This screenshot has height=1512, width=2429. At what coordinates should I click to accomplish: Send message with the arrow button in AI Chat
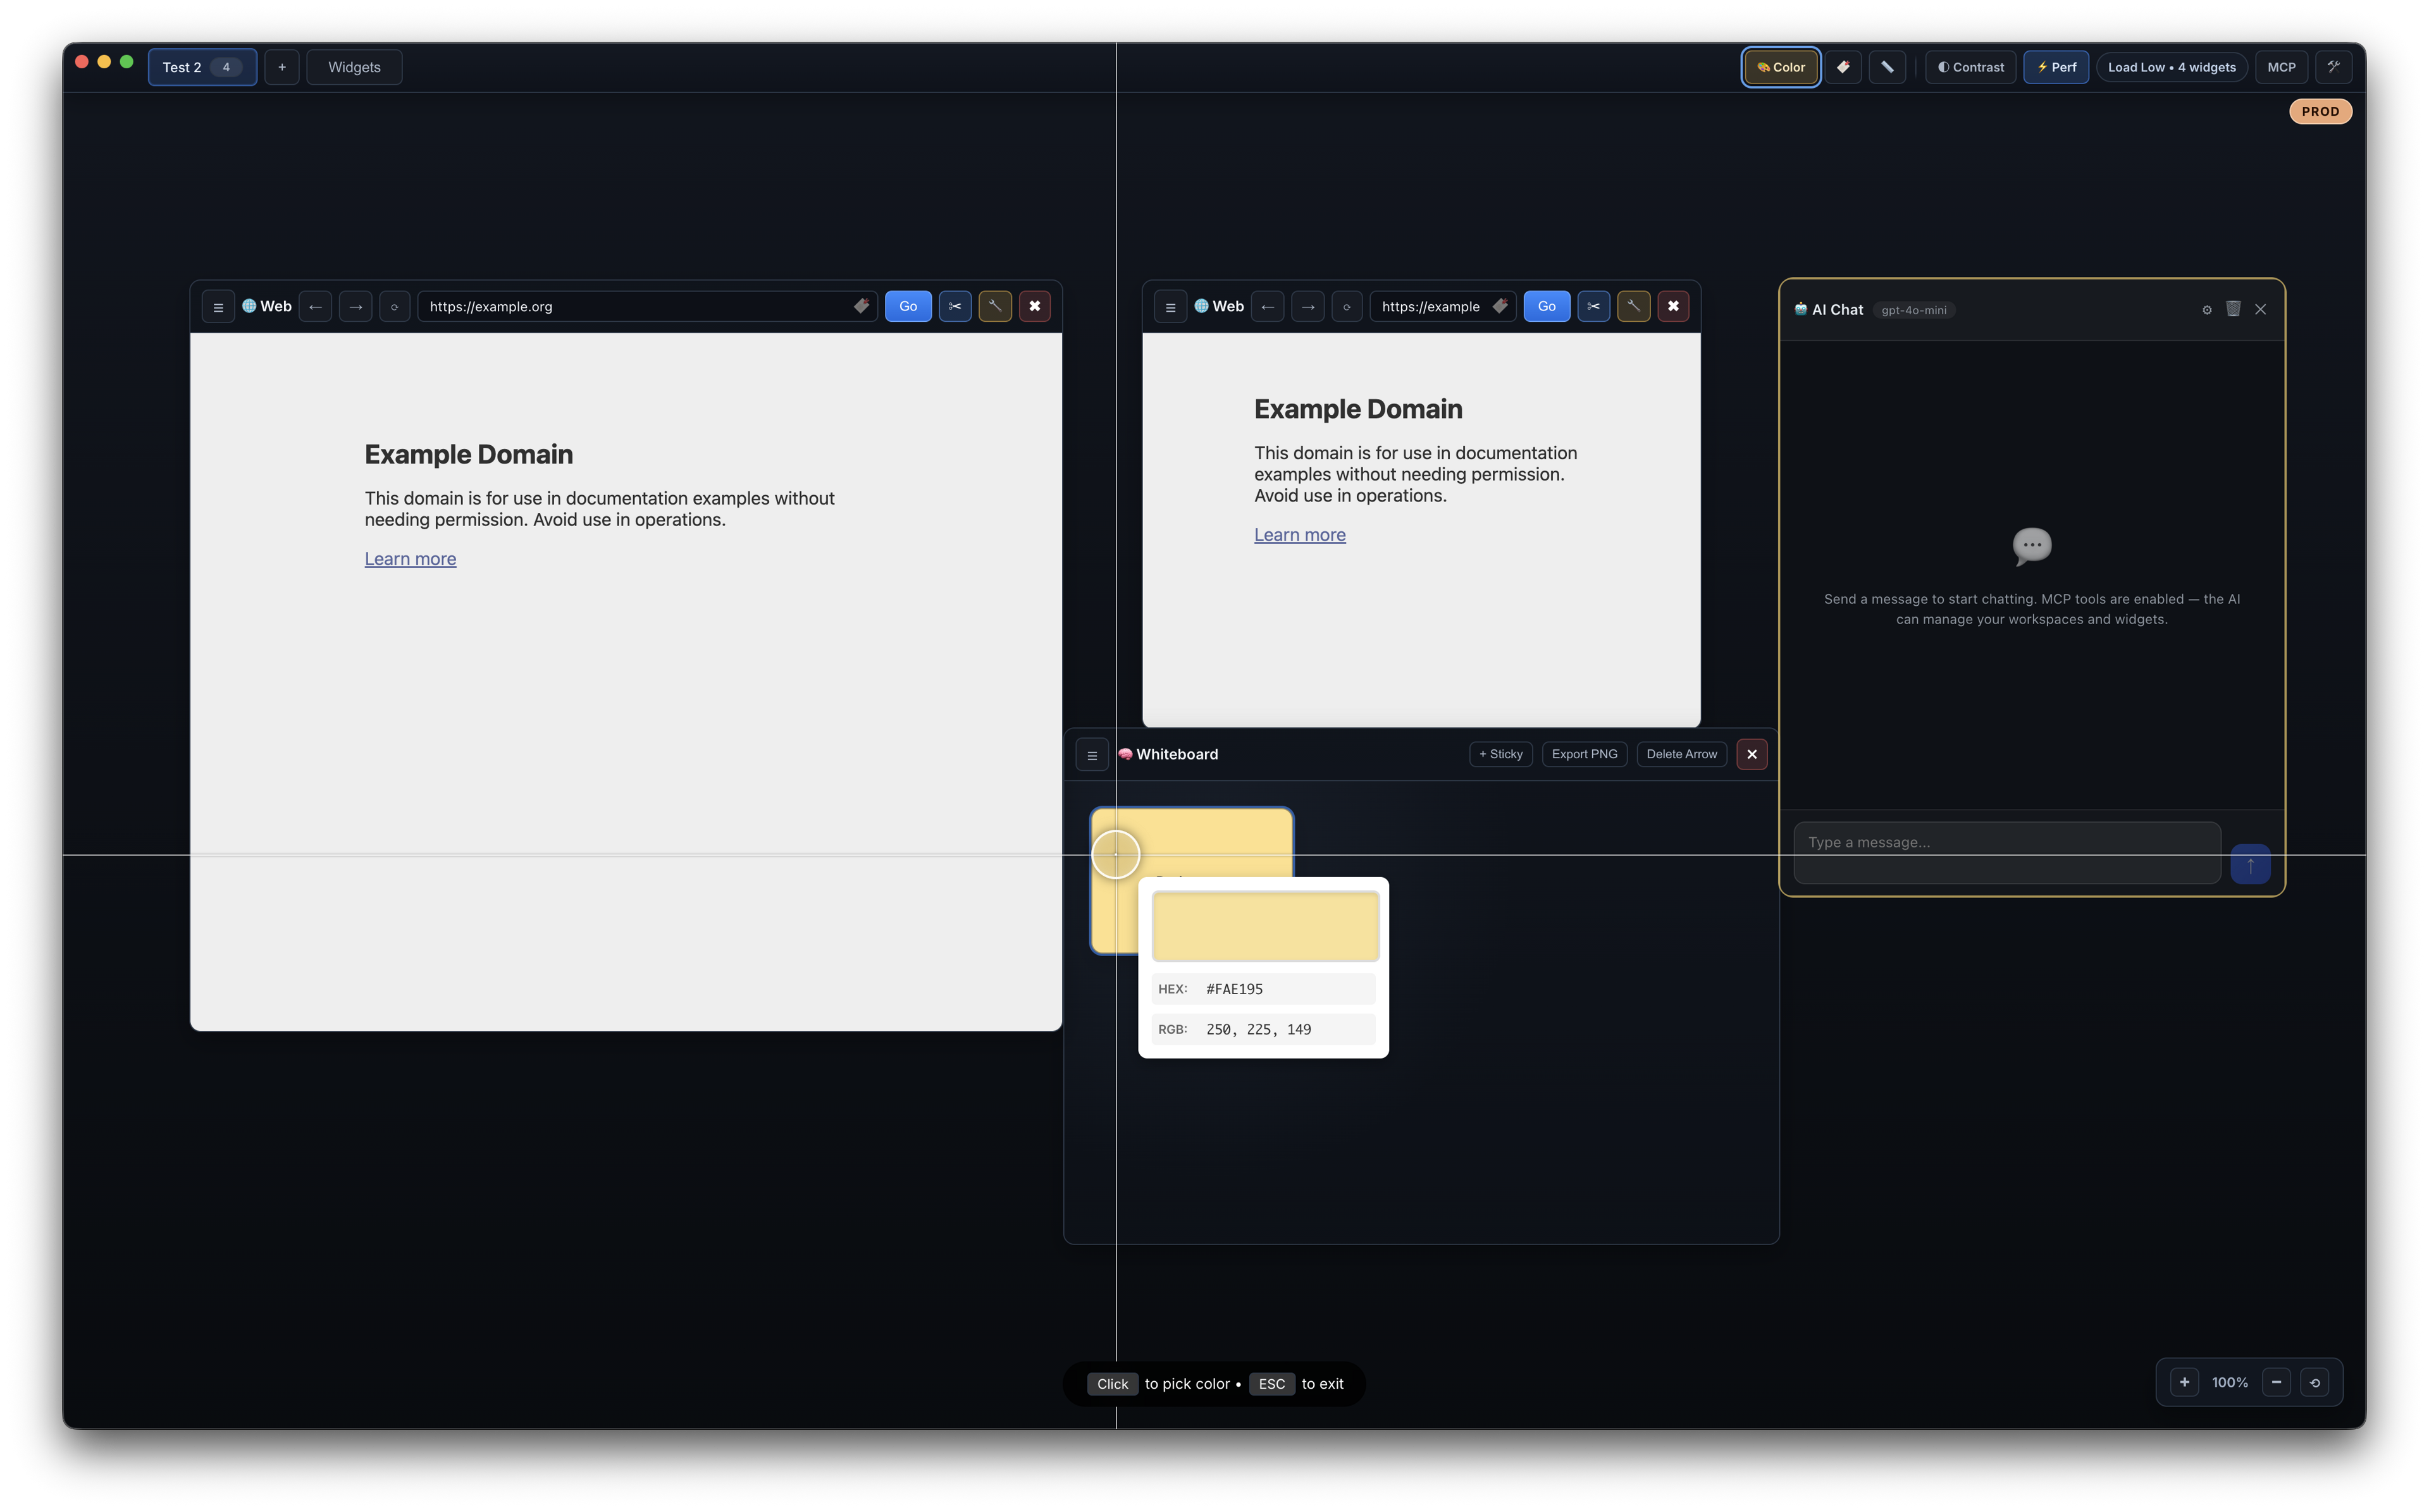(x=2250, y=864)
